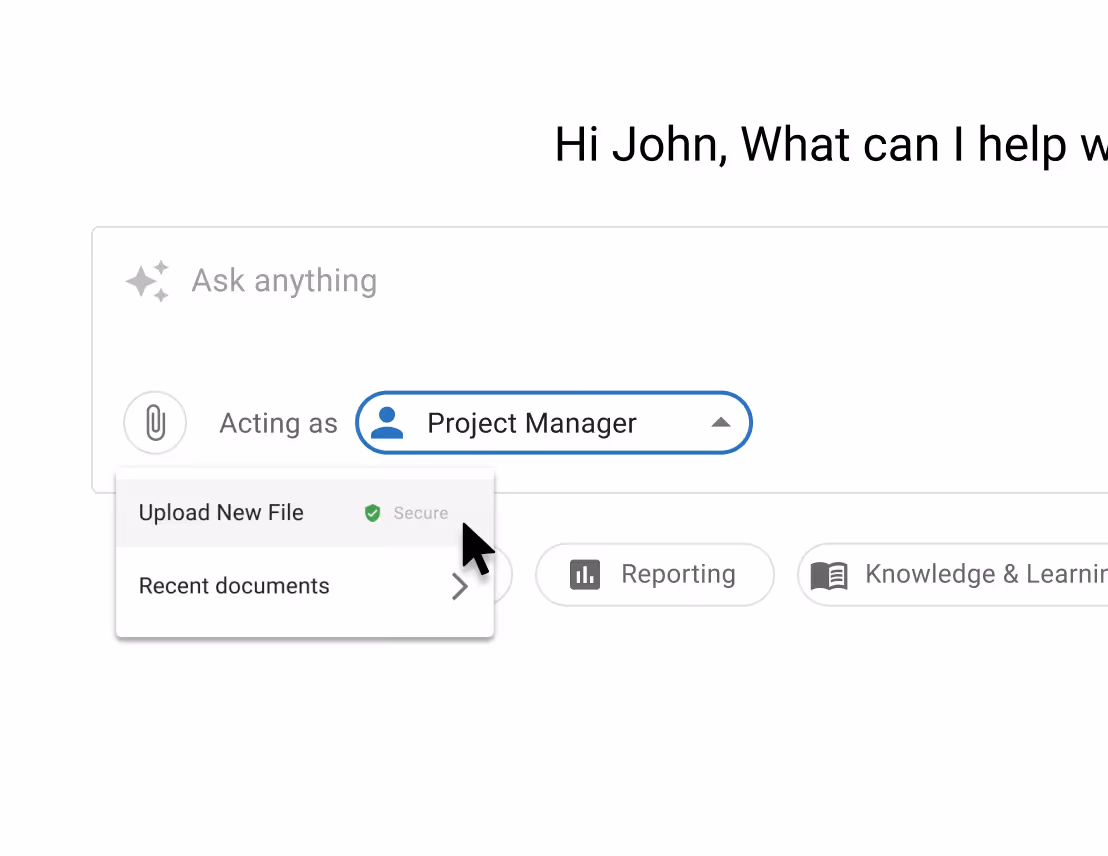Click the green Secure shield icon
The image size is (1108, 856).
[x=372, y=512]
